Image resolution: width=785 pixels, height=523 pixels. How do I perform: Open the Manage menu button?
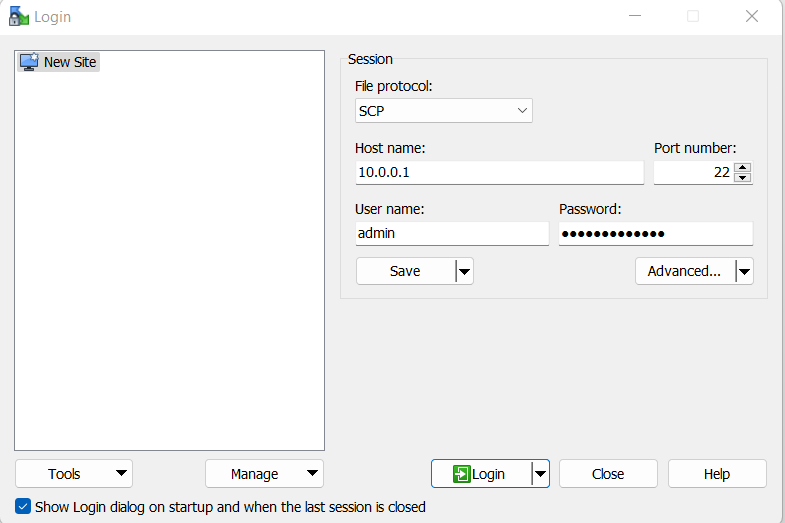[264, 474]
